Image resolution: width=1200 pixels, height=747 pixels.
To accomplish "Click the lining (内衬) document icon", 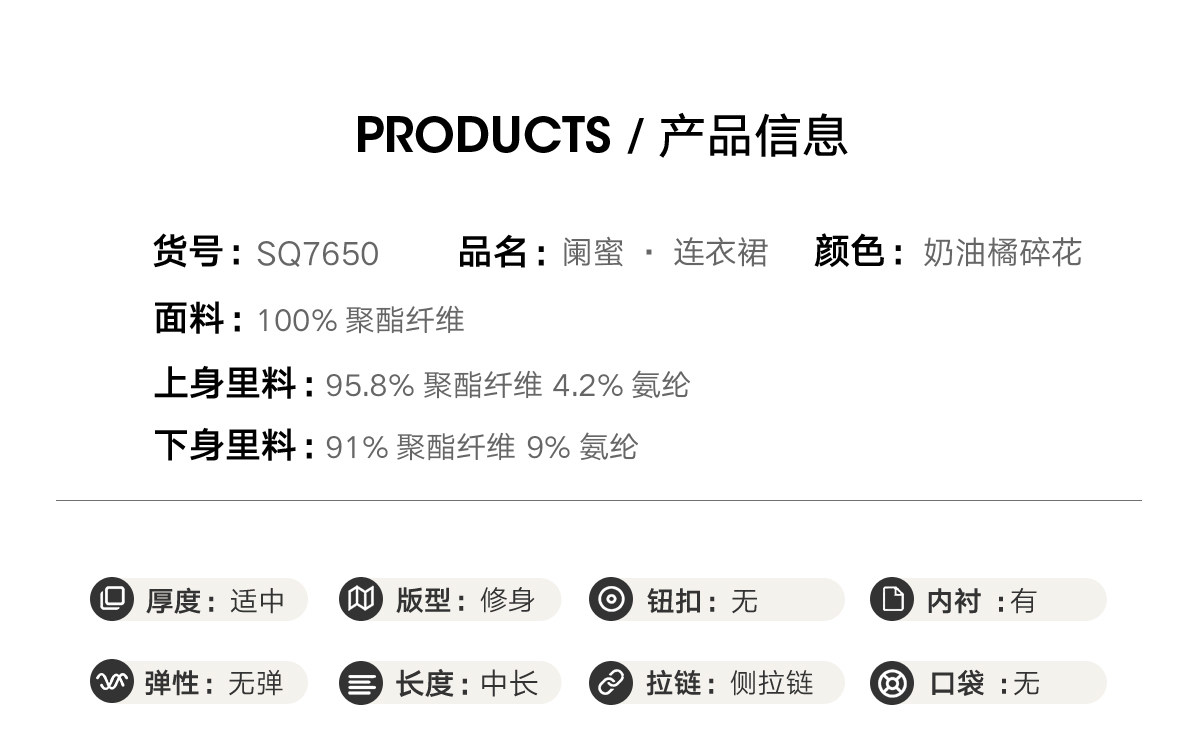I will click(x=891, y=600).
